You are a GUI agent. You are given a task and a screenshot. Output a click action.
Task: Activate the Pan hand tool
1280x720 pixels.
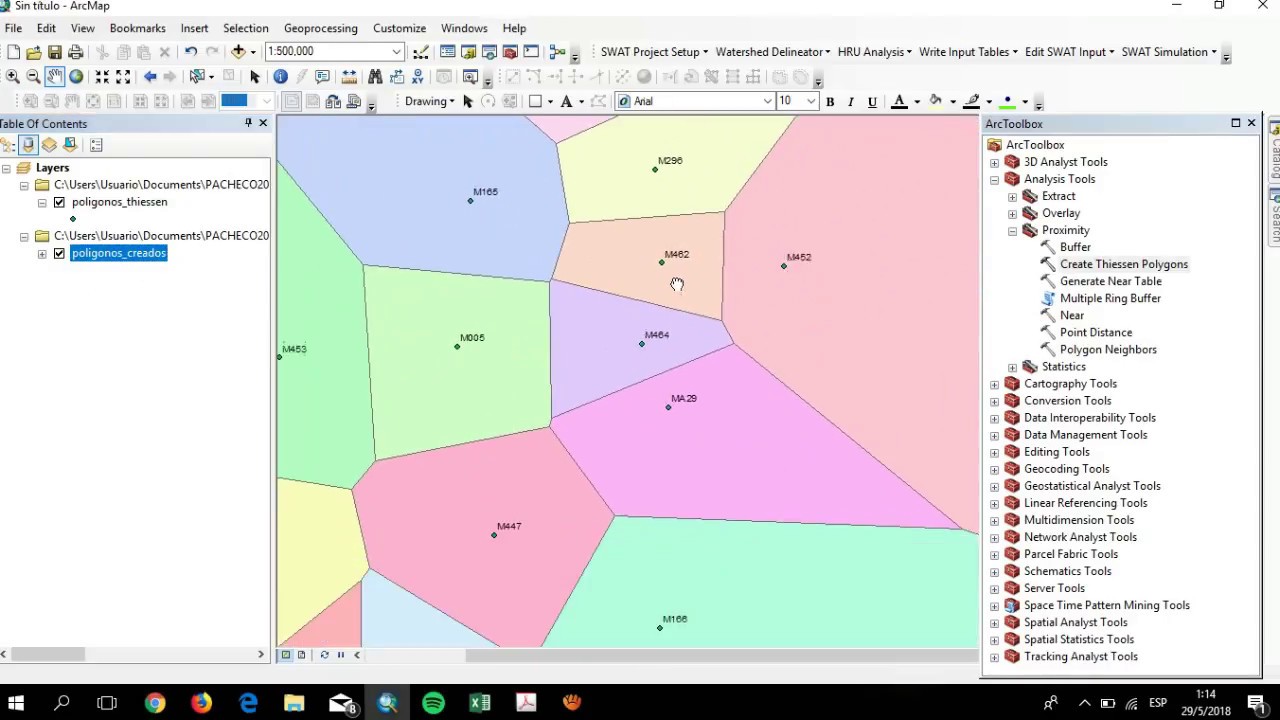click(x=54, y=76)
